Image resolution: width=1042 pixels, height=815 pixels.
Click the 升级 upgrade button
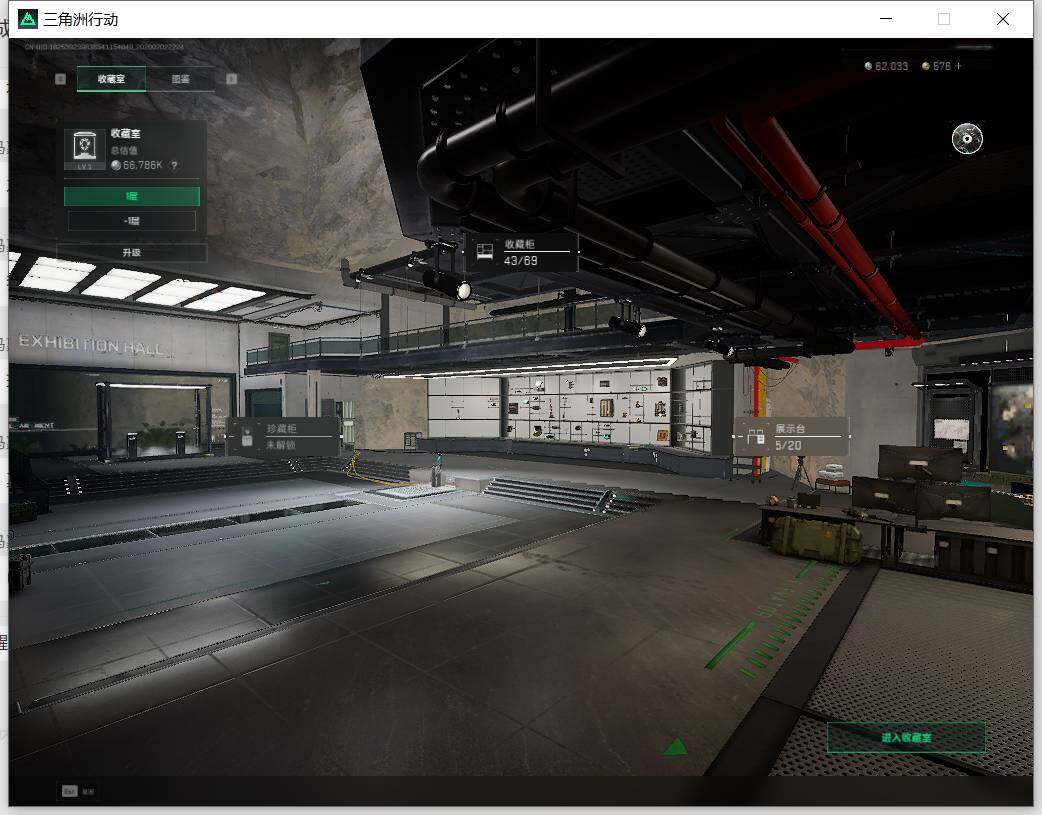pos(132,253)
